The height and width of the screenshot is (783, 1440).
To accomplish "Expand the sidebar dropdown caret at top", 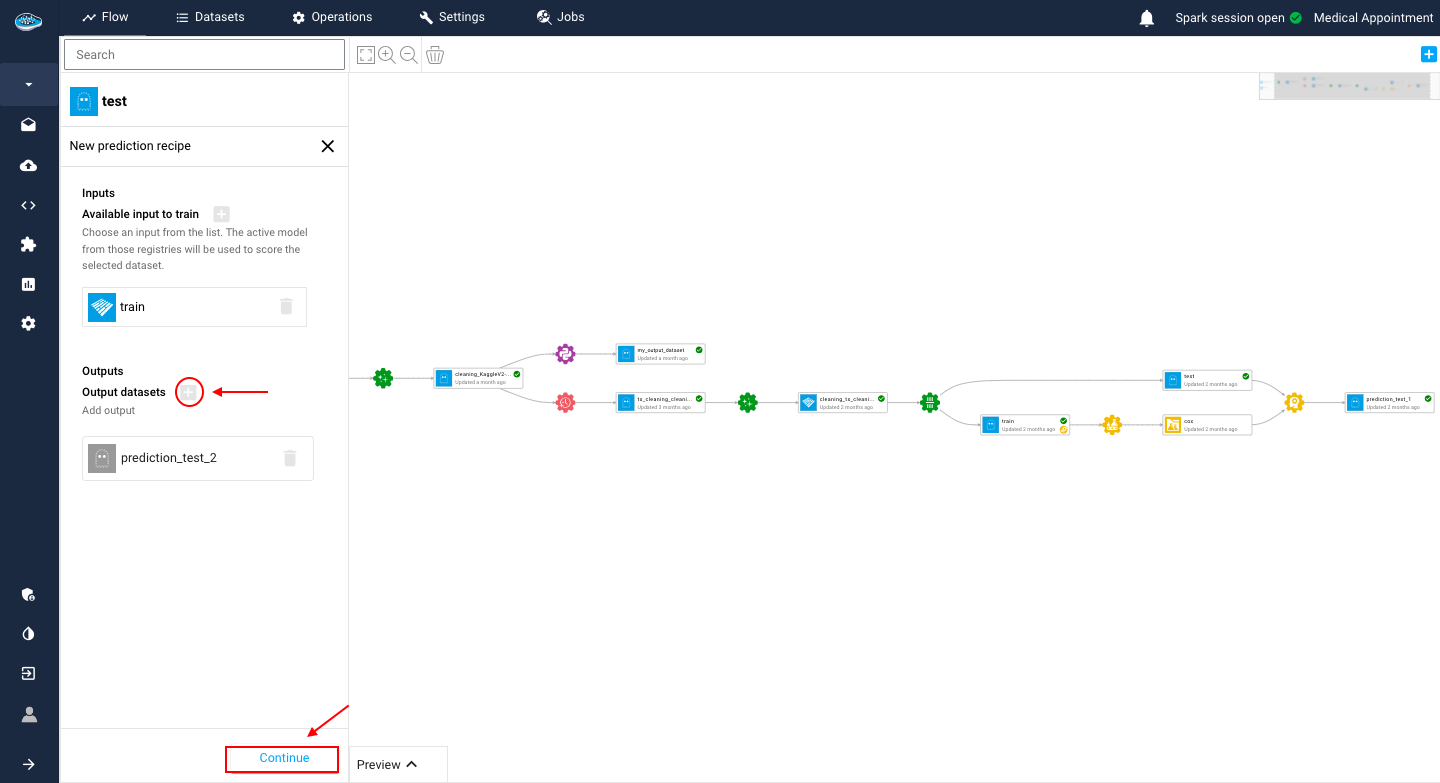I will click(29, 85).
